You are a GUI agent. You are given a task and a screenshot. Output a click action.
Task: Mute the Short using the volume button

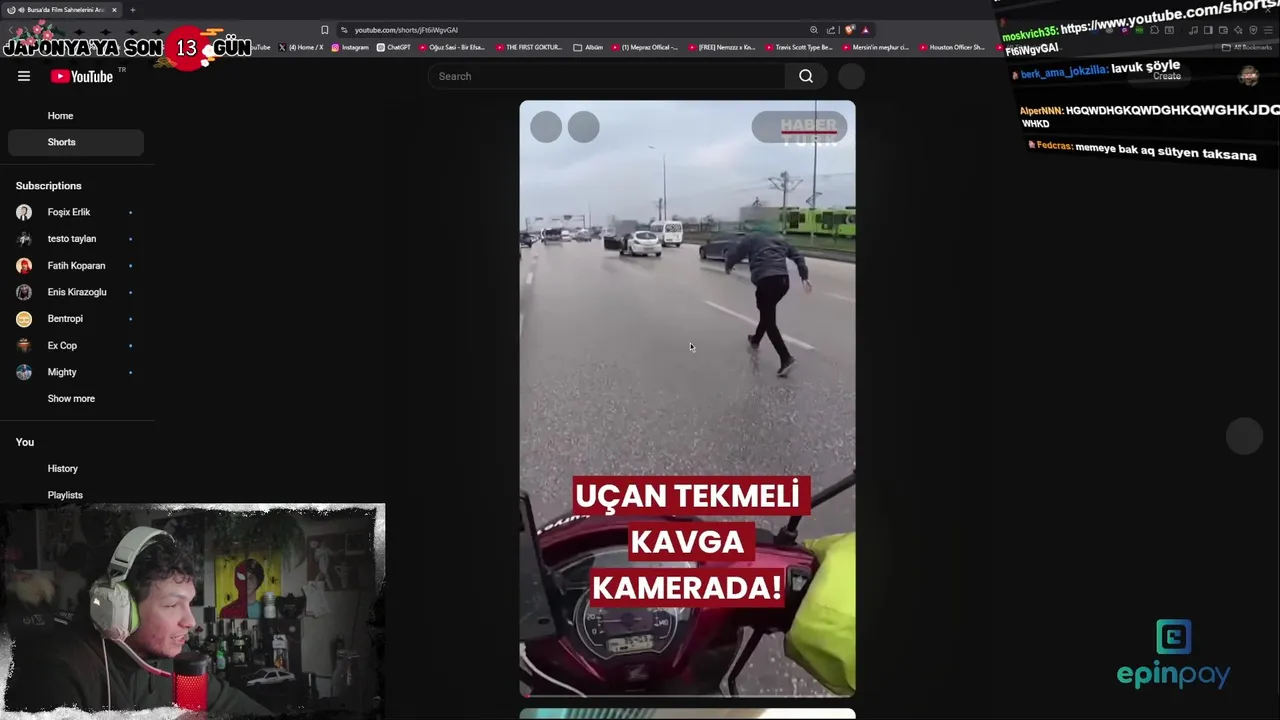[584, 127]
